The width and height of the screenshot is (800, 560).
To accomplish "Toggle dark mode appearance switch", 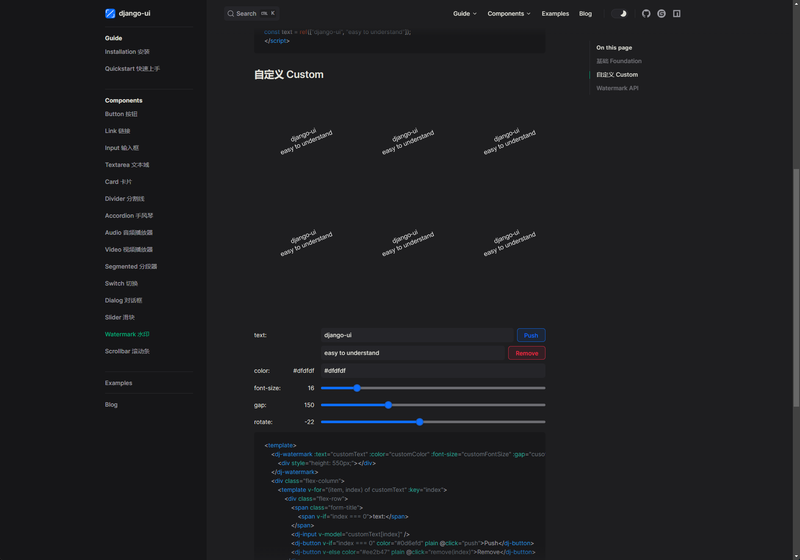I will [619, 14].
